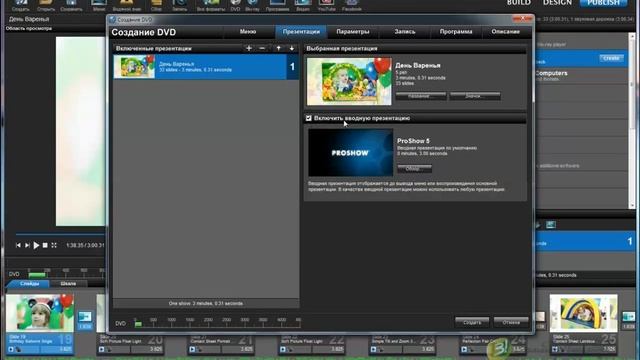Screen dimensions: 640x360
Task: Click slide 22 duration value 3.625
Action: (x=337, y=349)
